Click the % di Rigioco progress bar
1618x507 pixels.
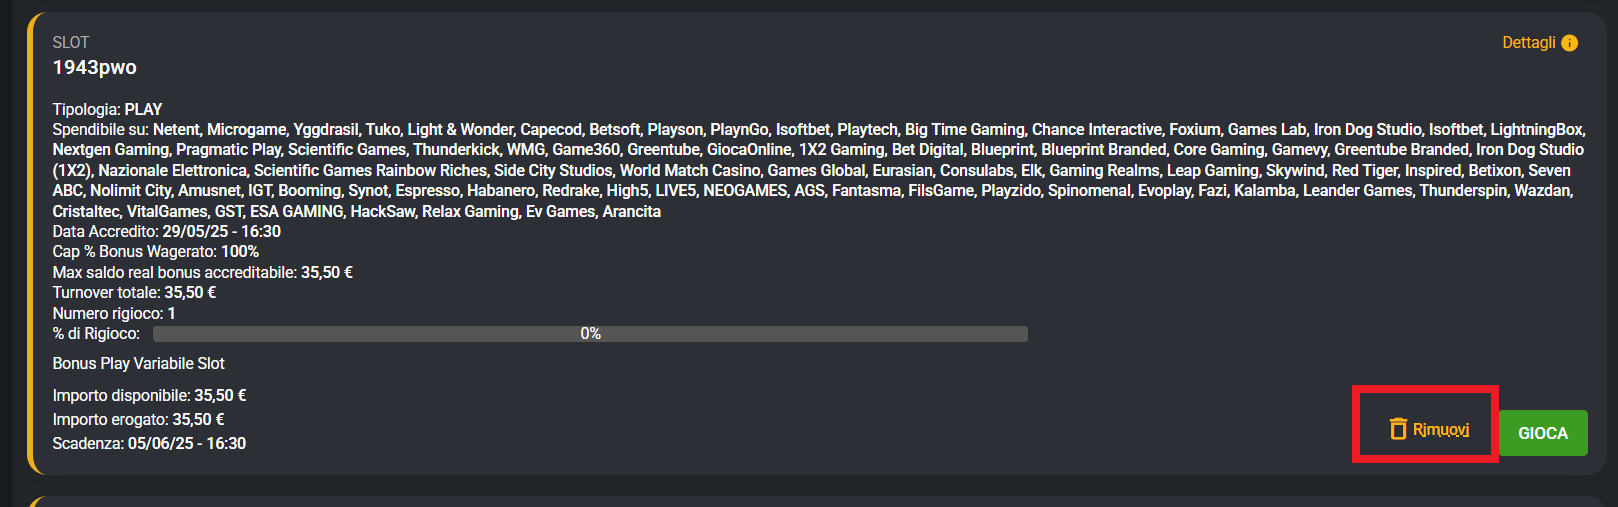click(590, 334)
